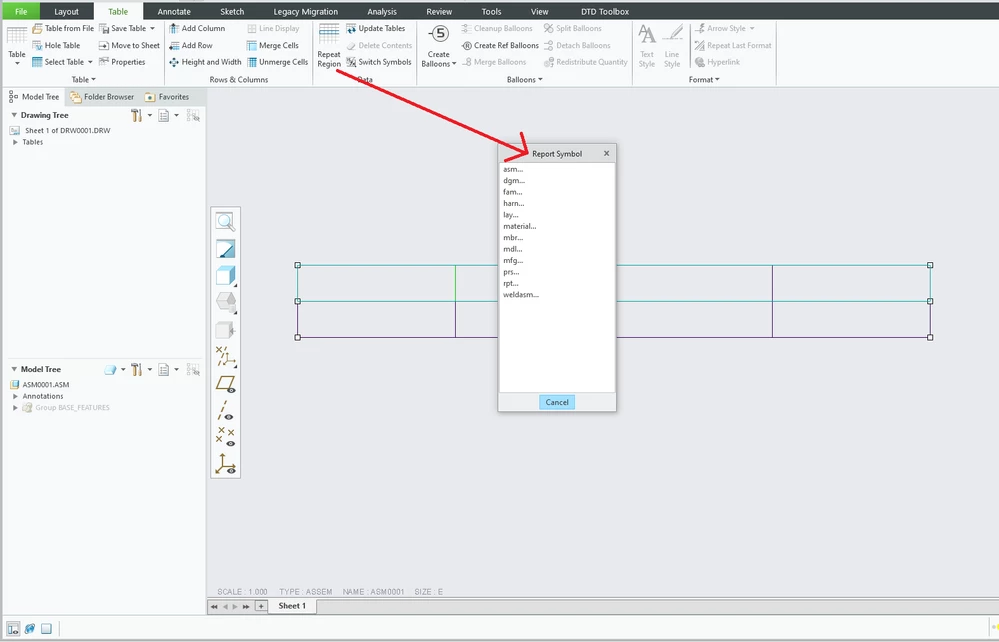Cancel the Report Symbol dialog
This screenshot has height=642, width=999.
557,403
